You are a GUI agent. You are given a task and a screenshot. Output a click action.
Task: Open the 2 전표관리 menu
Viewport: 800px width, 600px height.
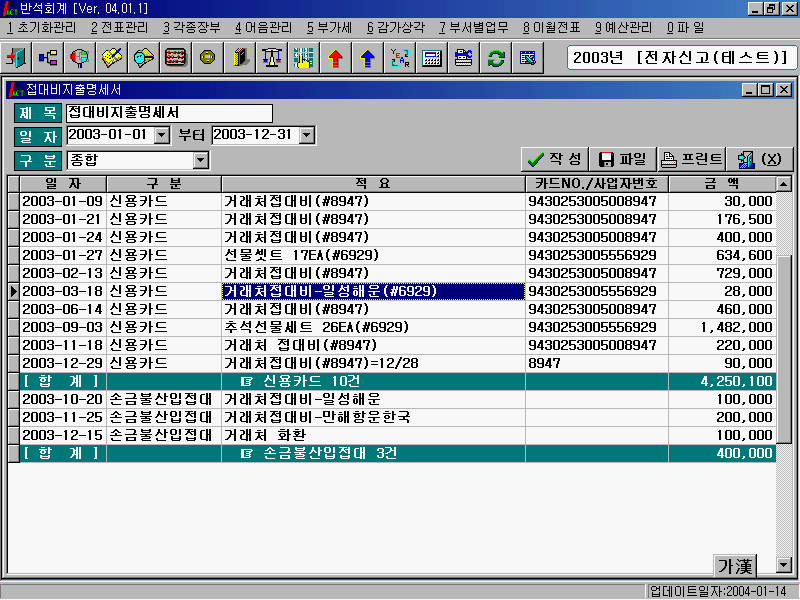[x=119, y=28]
